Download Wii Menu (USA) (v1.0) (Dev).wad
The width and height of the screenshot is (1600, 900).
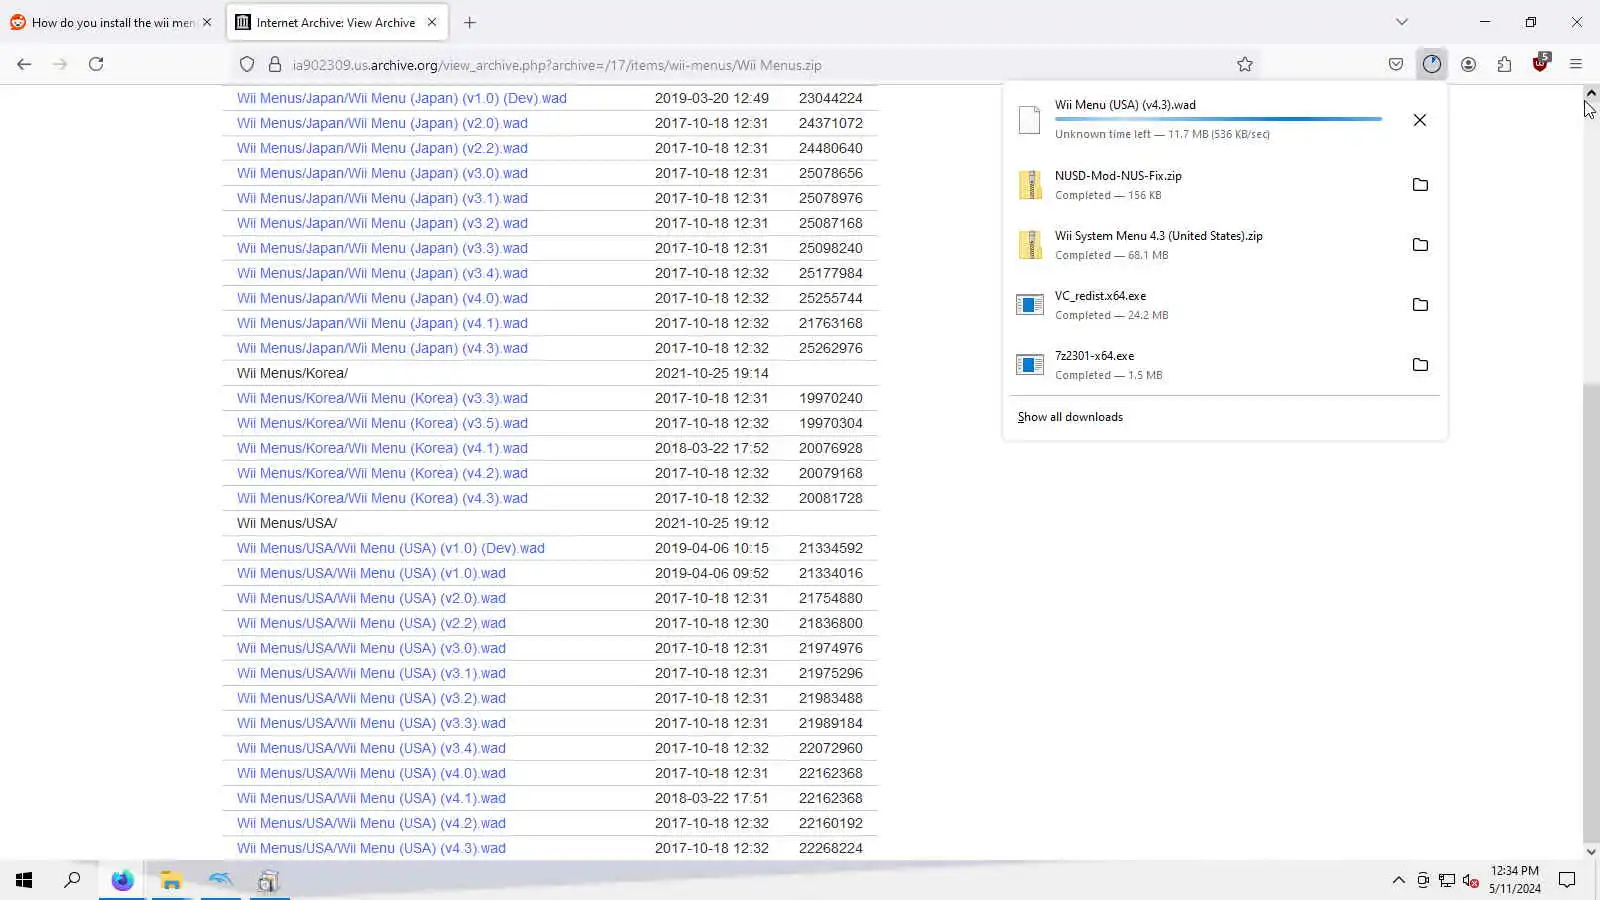pyautogui.click(x=391, y=548)
